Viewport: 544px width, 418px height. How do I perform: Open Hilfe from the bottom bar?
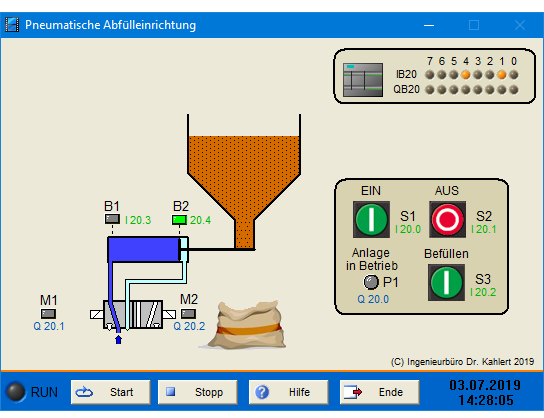288,392
